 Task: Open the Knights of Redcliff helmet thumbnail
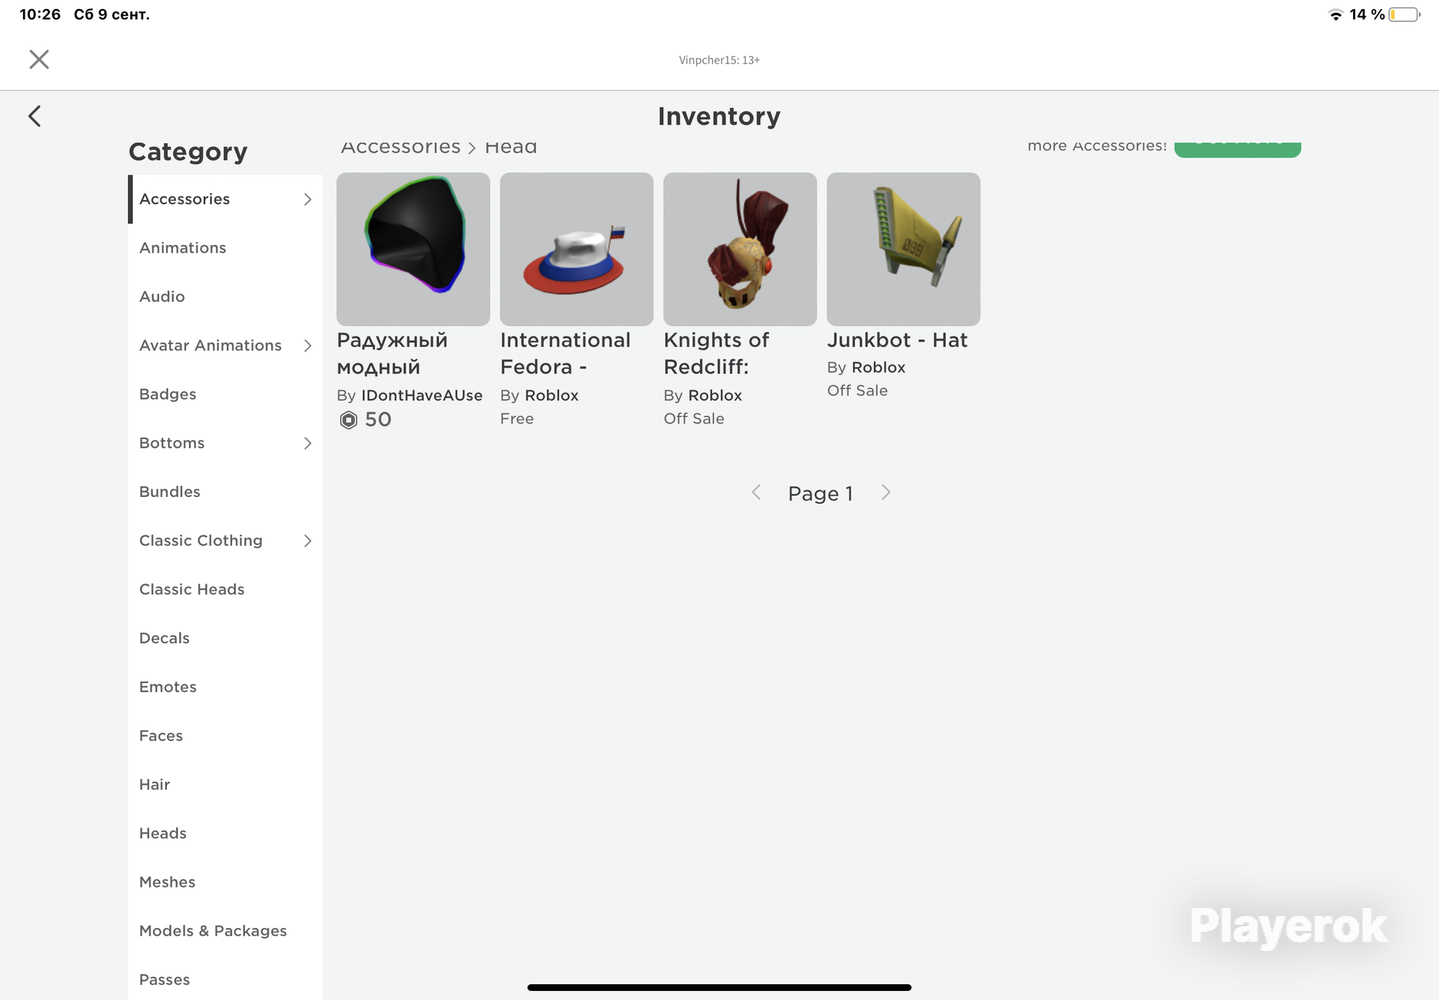pyautogui.click(x=740, y=249)
